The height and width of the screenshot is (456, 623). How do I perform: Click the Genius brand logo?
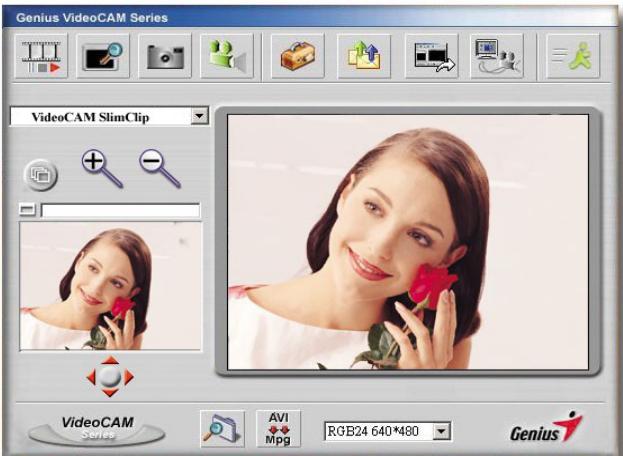point(547,428)
